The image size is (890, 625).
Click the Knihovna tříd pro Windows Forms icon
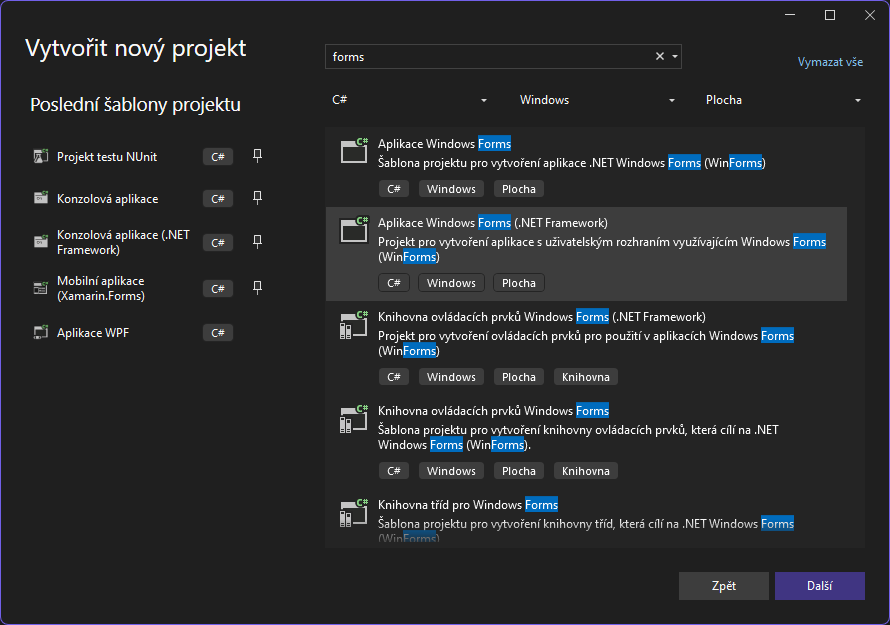pos(355,512)
